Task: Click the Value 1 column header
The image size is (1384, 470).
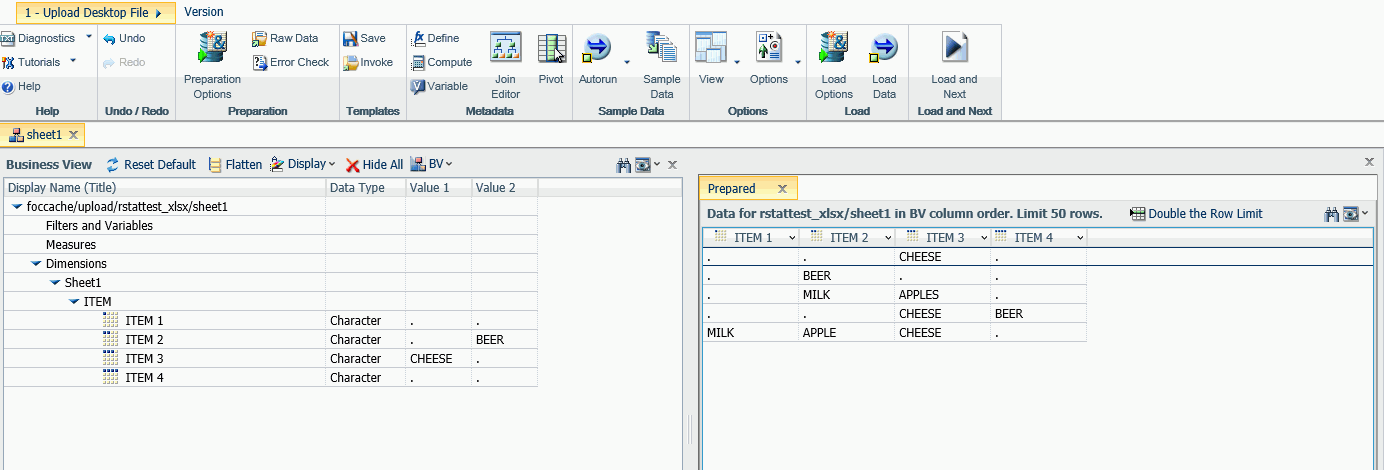Action: (x=439, y=187)
